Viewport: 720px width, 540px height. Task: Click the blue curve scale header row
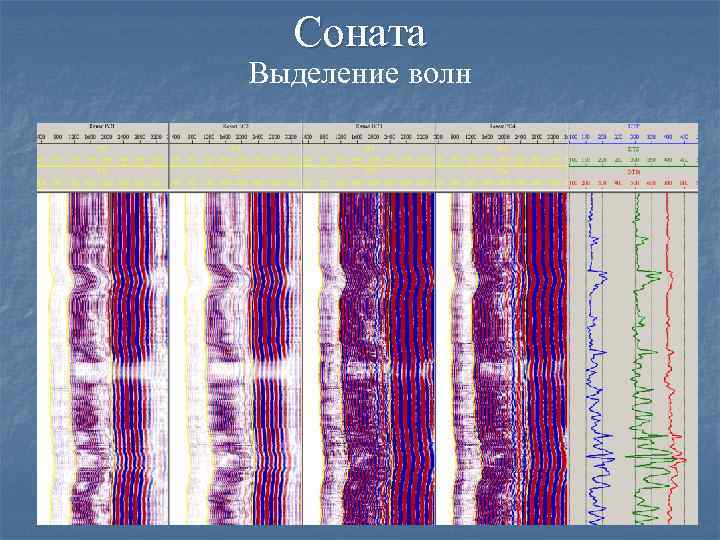[633, 134]
